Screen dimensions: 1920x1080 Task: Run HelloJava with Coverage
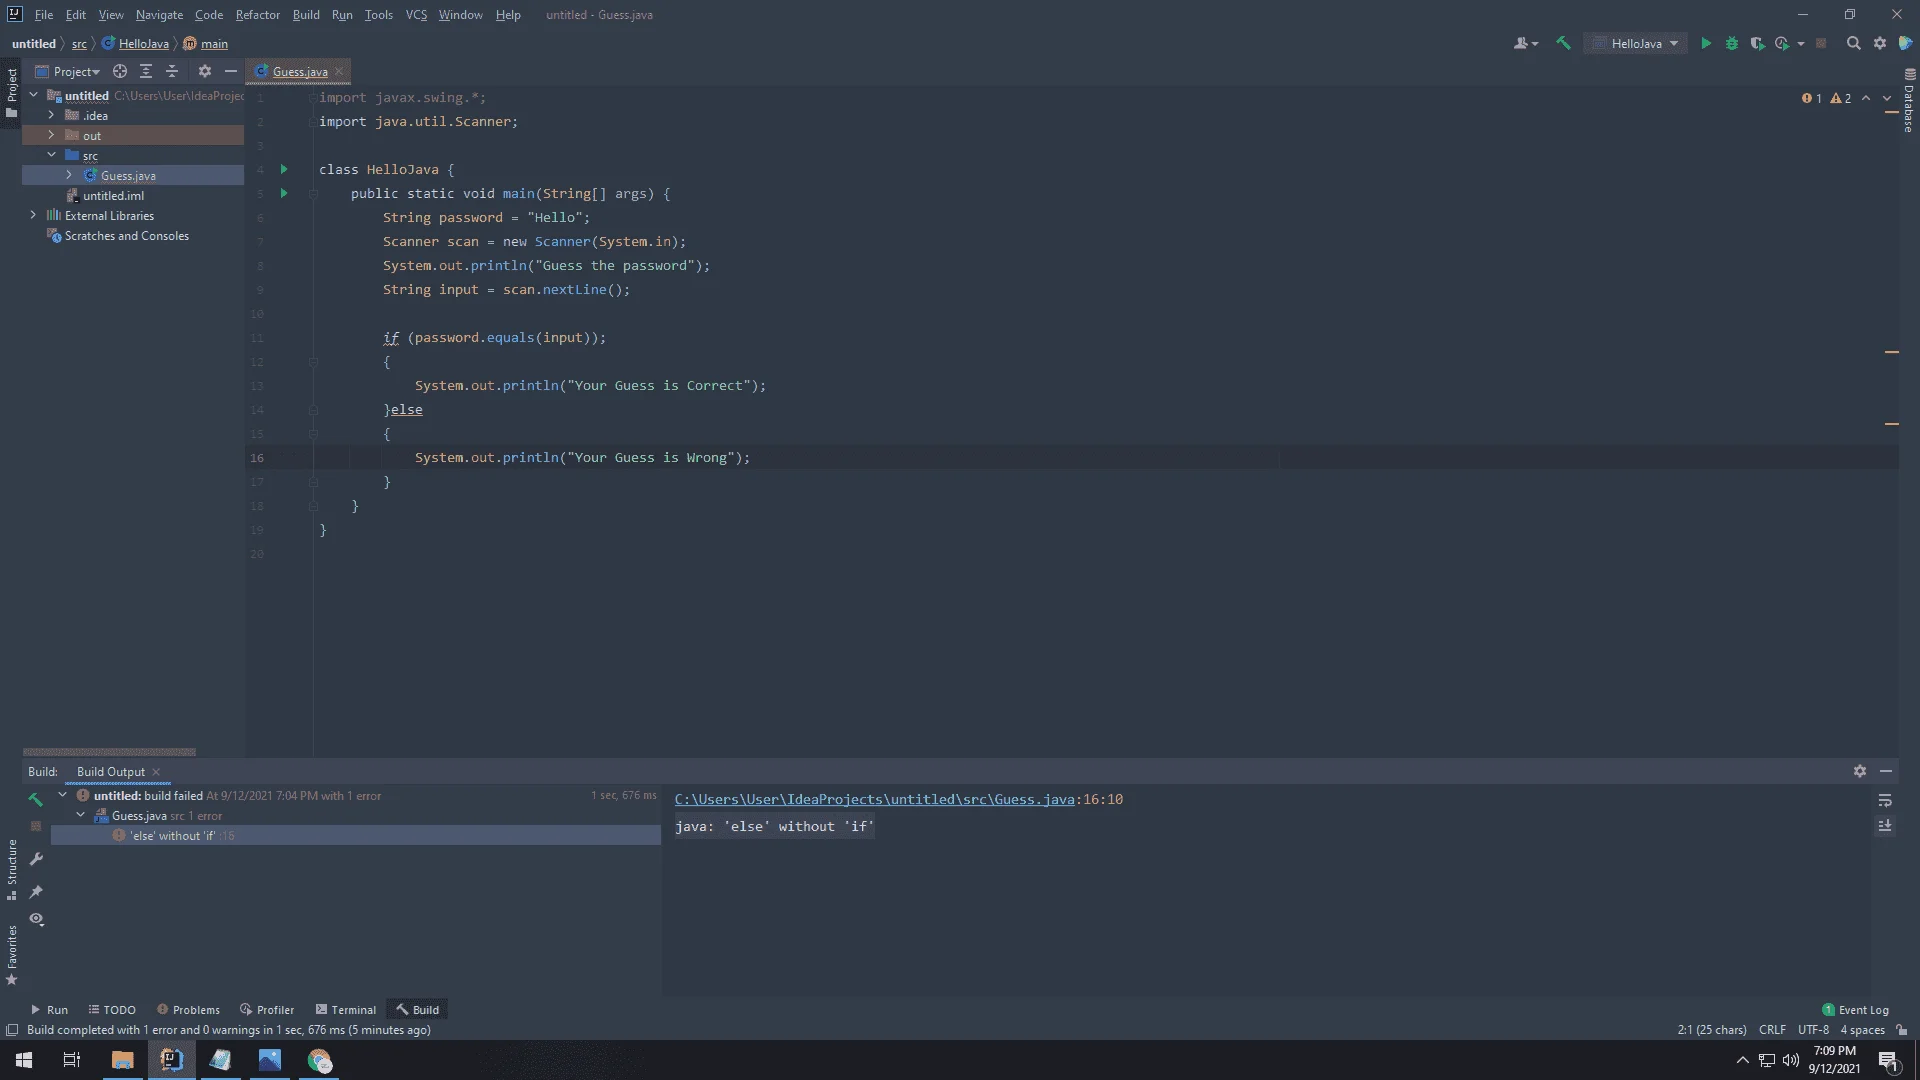pos(1757,43)
